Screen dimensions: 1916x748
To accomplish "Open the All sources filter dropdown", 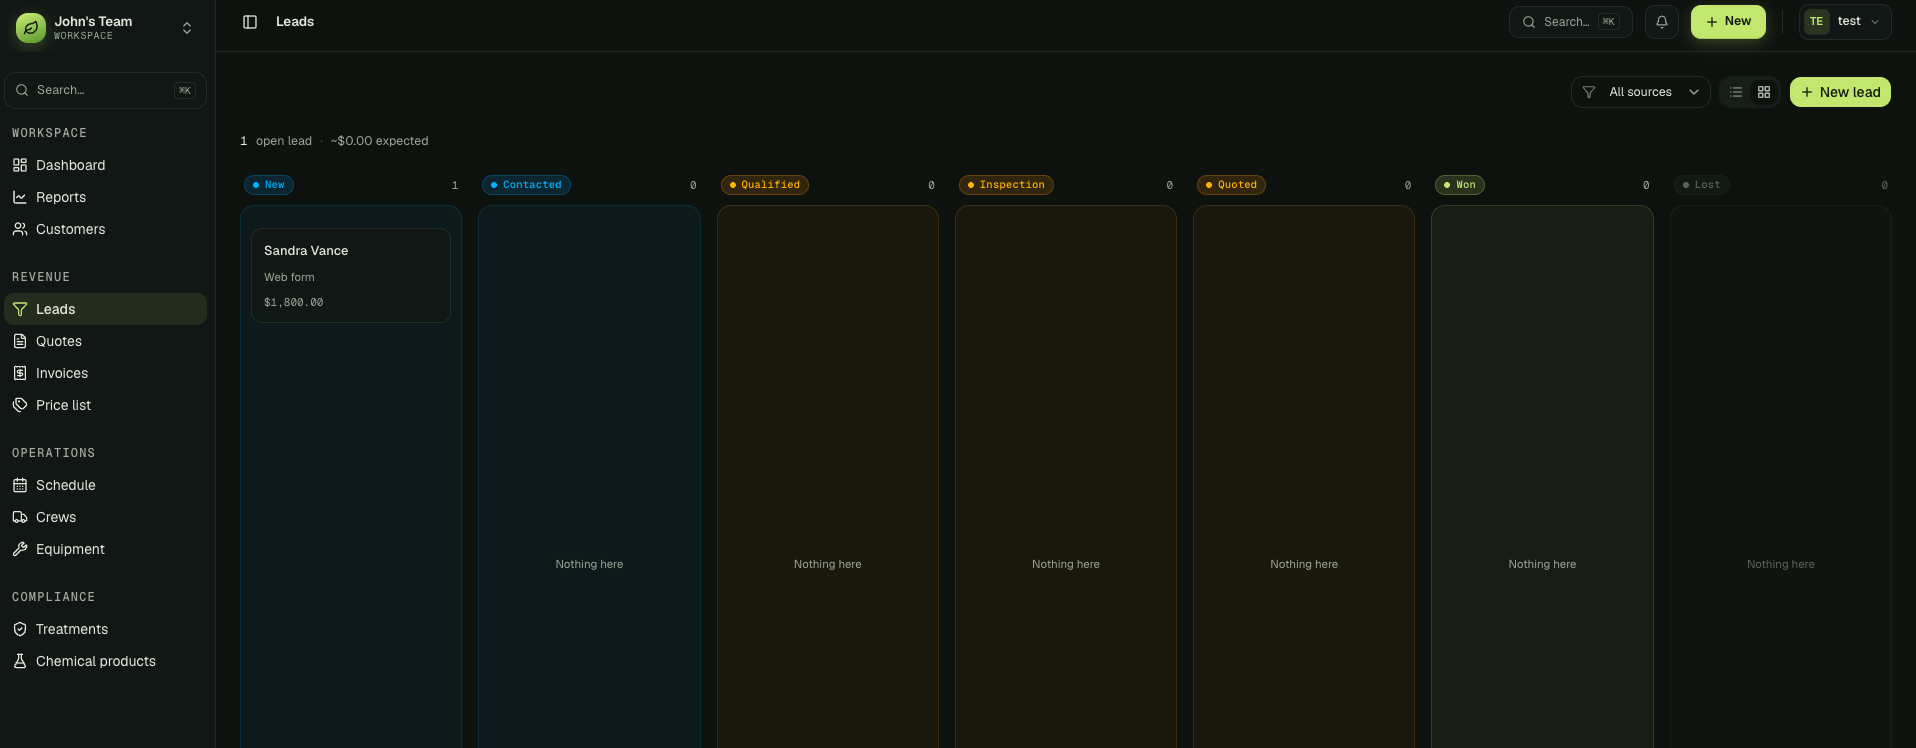I will (x=1641, y=92).
